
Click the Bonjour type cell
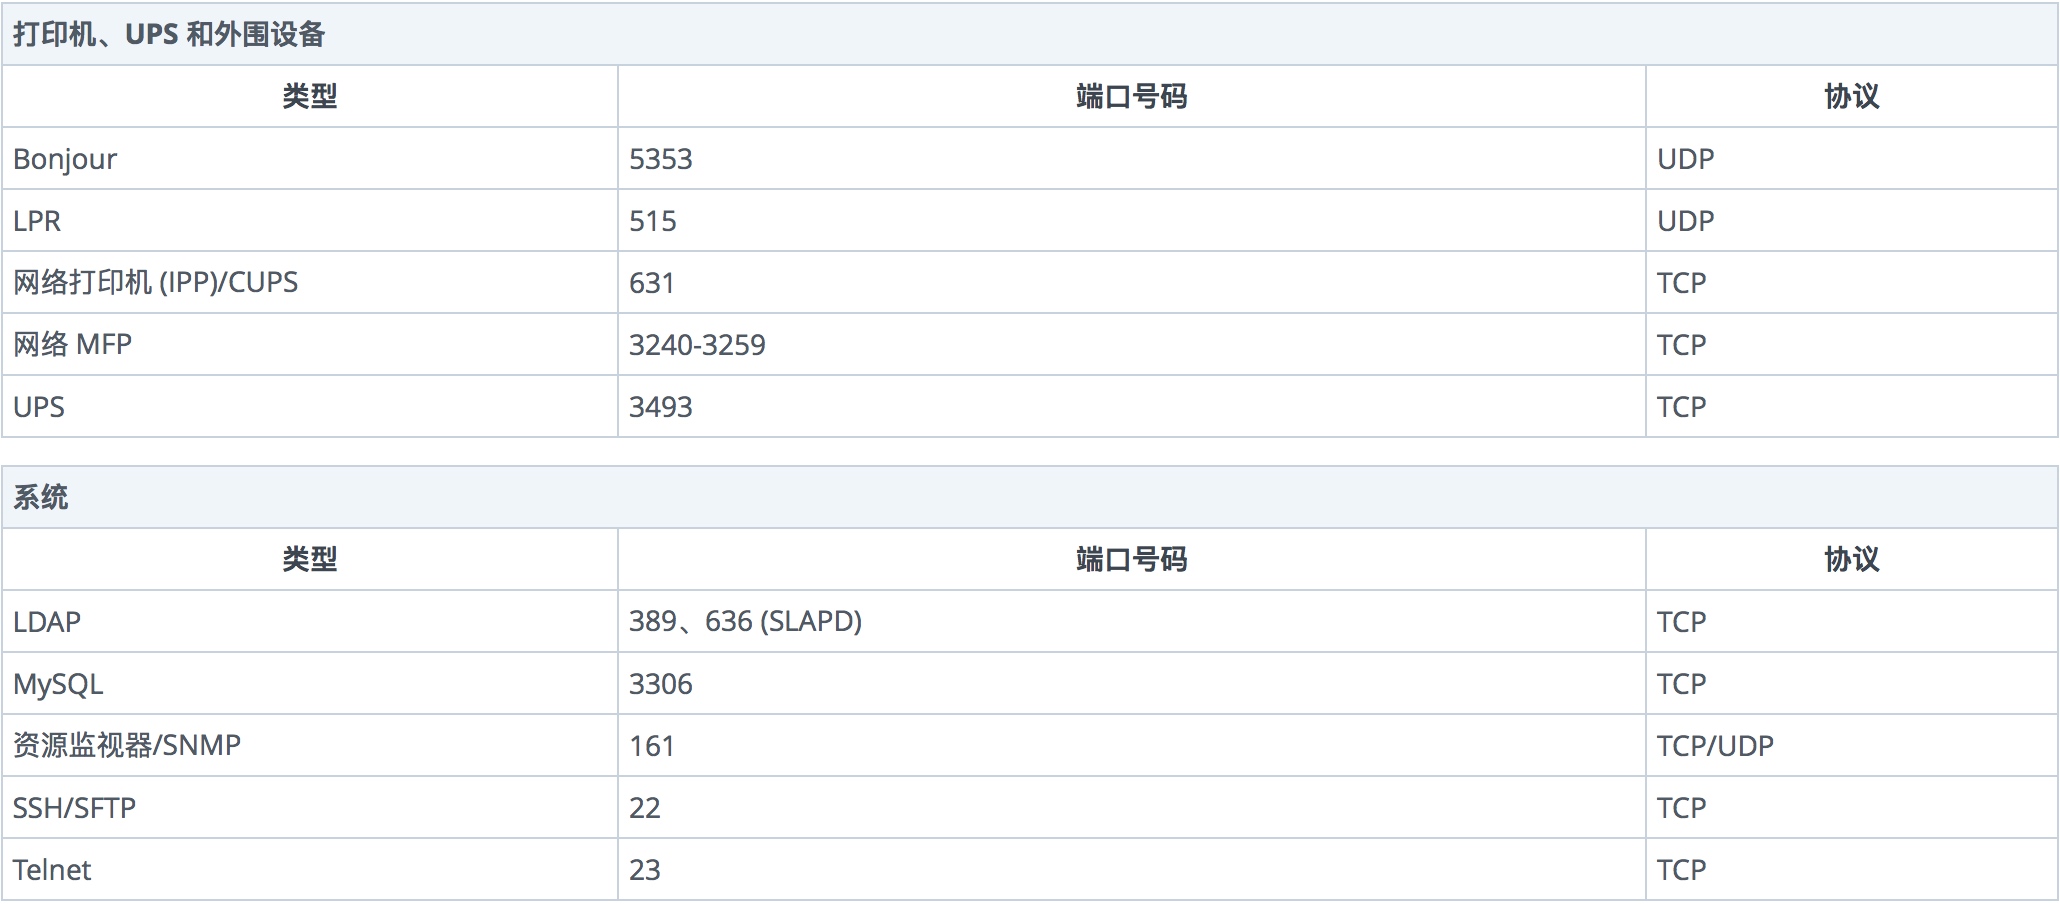[310, 158]
